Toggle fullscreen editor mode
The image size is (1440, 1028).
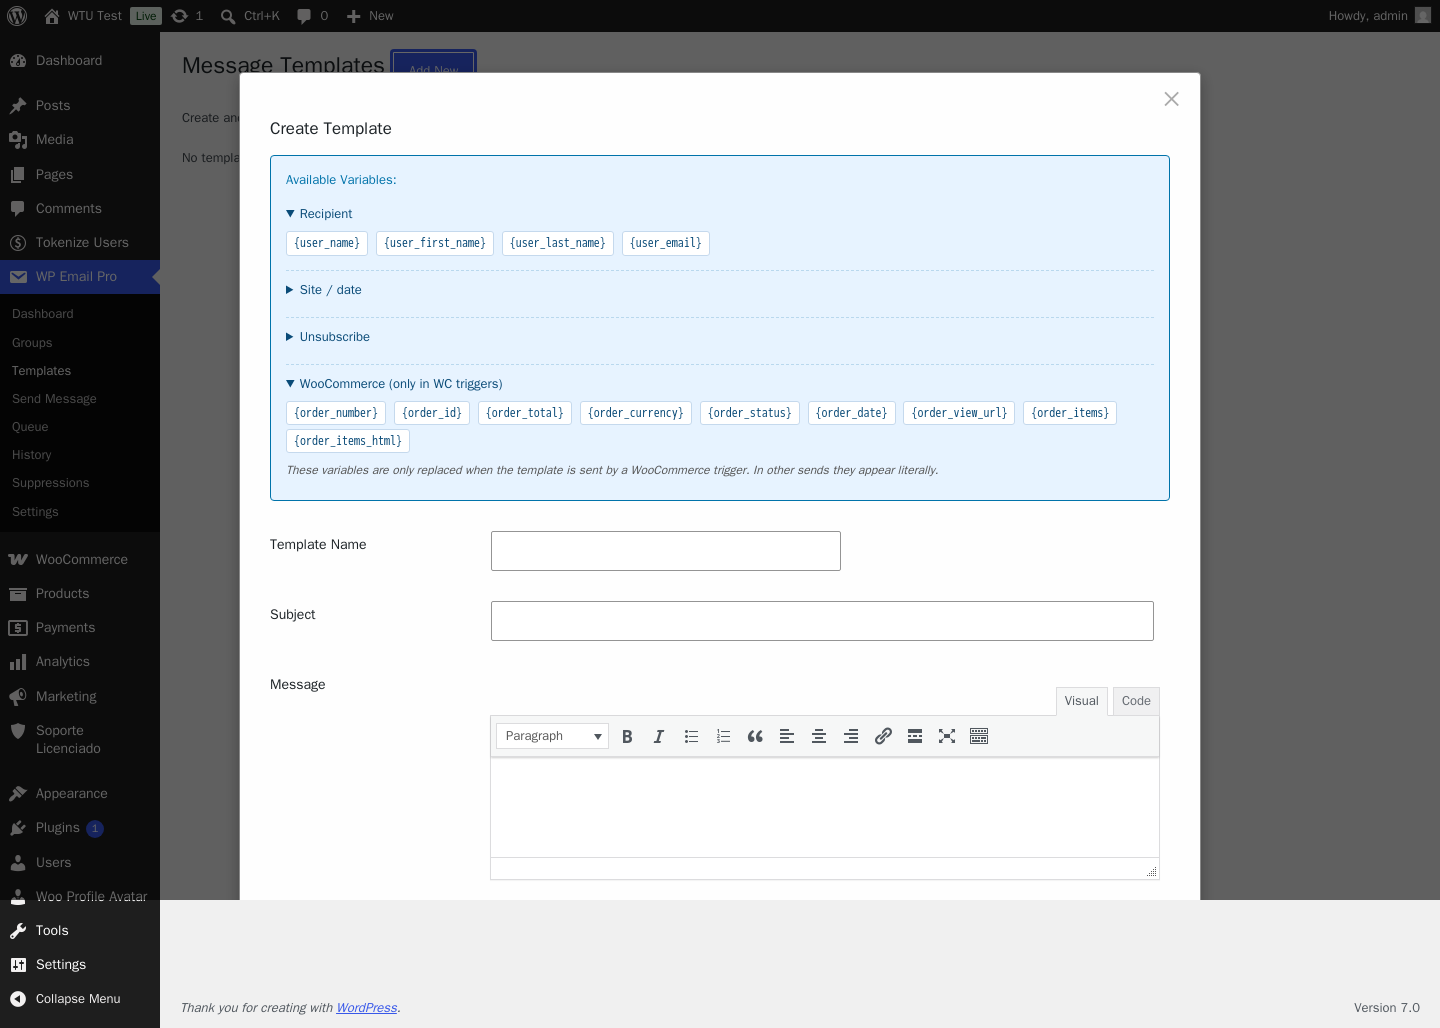coord(947,736)
